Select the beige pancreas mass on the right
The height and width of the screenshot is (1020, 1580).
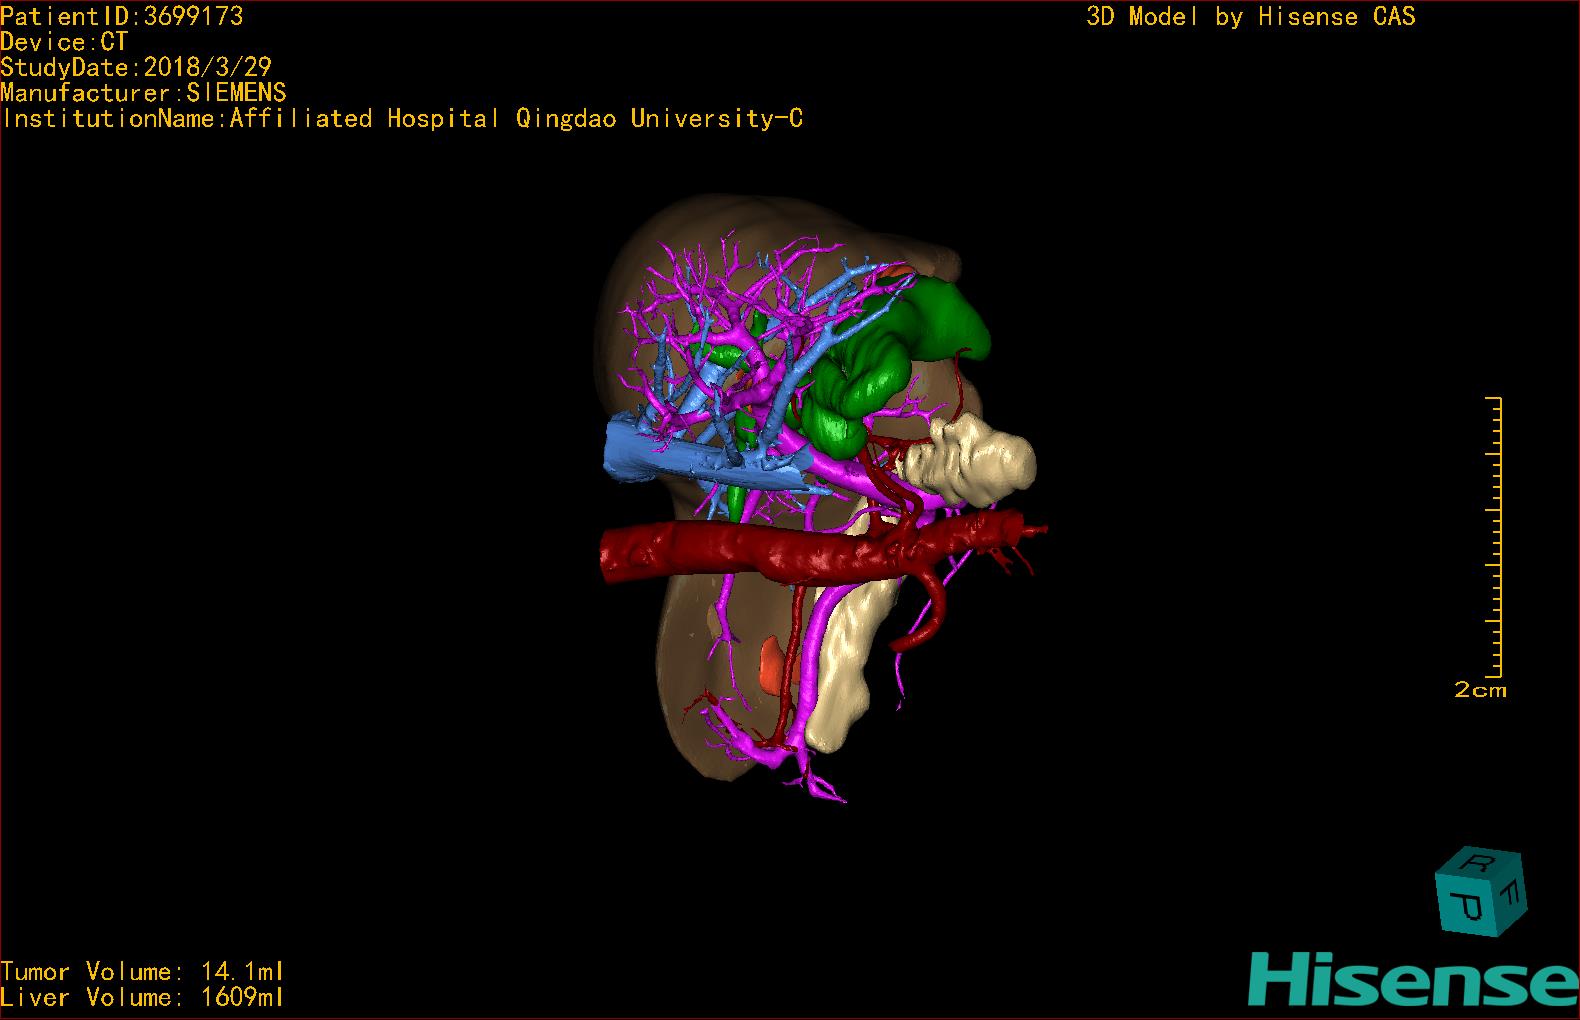975,462
